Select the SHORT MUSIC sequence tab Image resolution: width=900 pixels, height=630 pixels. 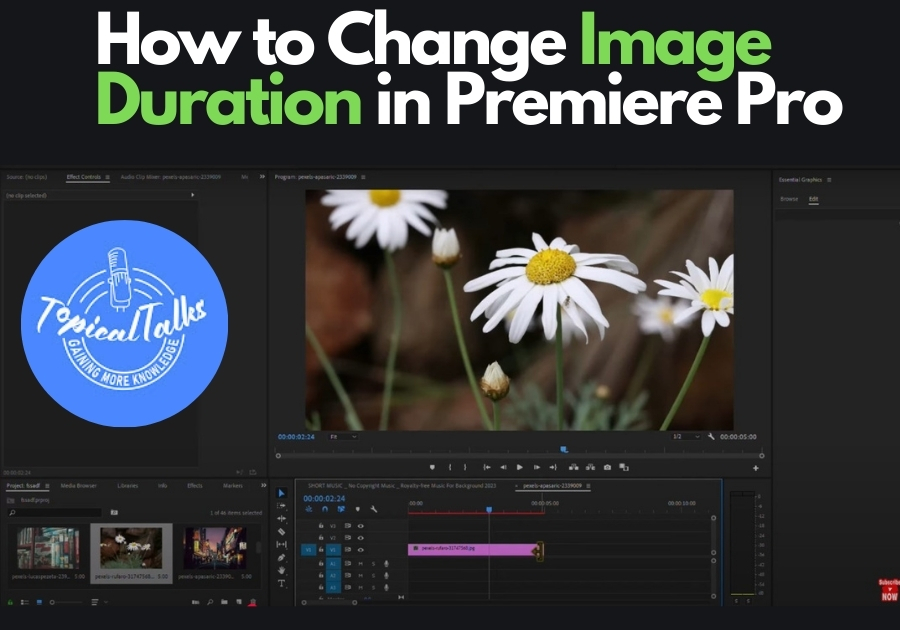402,486
